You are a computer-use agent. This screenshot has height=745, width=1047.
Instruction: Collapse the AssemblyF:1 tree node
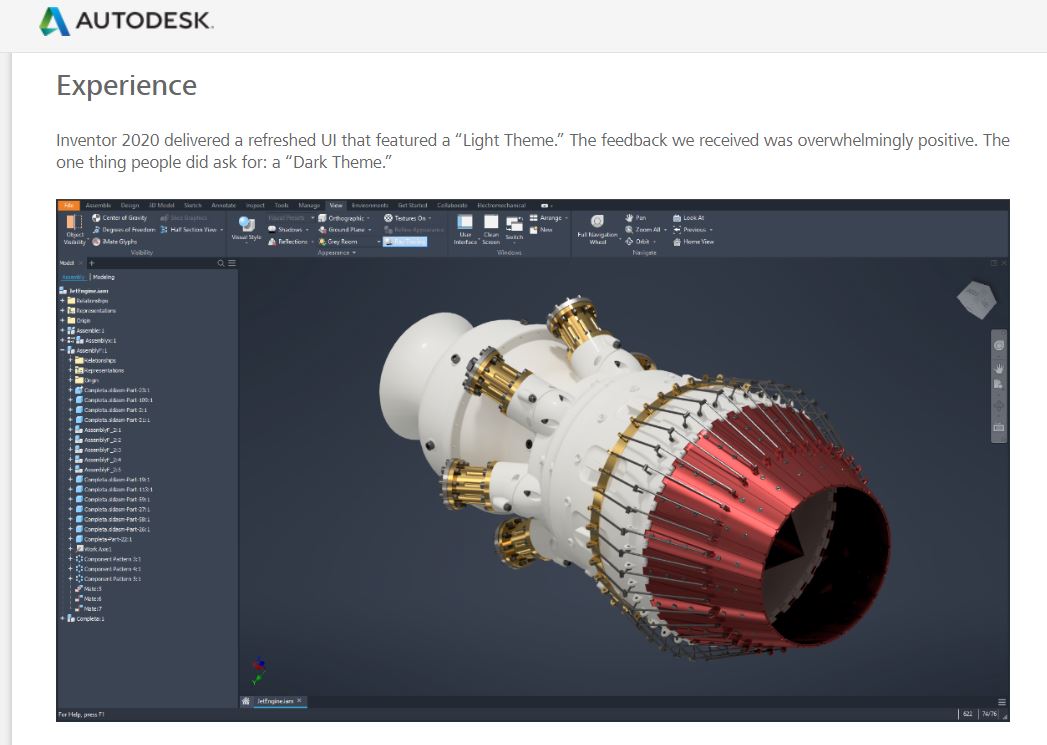(62, 348)
